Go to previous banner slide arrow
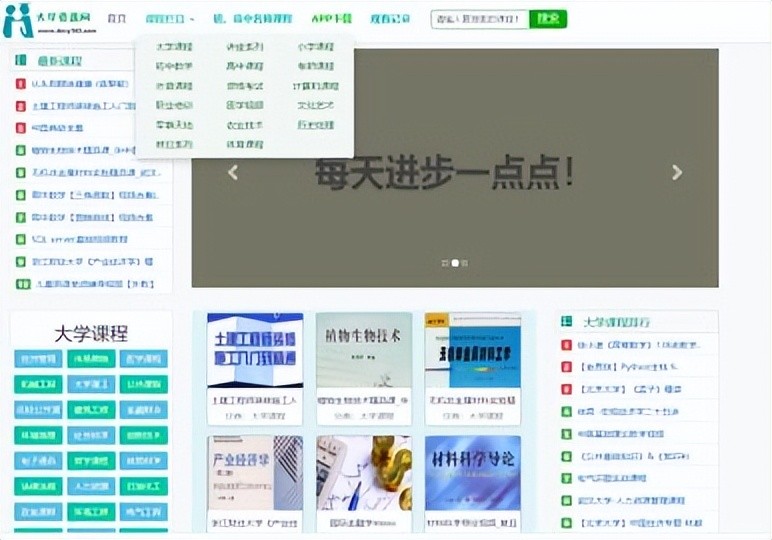Image resolution: width=772 pixels, height=540 pixels. pyautogui.click(x=233, y=172)
